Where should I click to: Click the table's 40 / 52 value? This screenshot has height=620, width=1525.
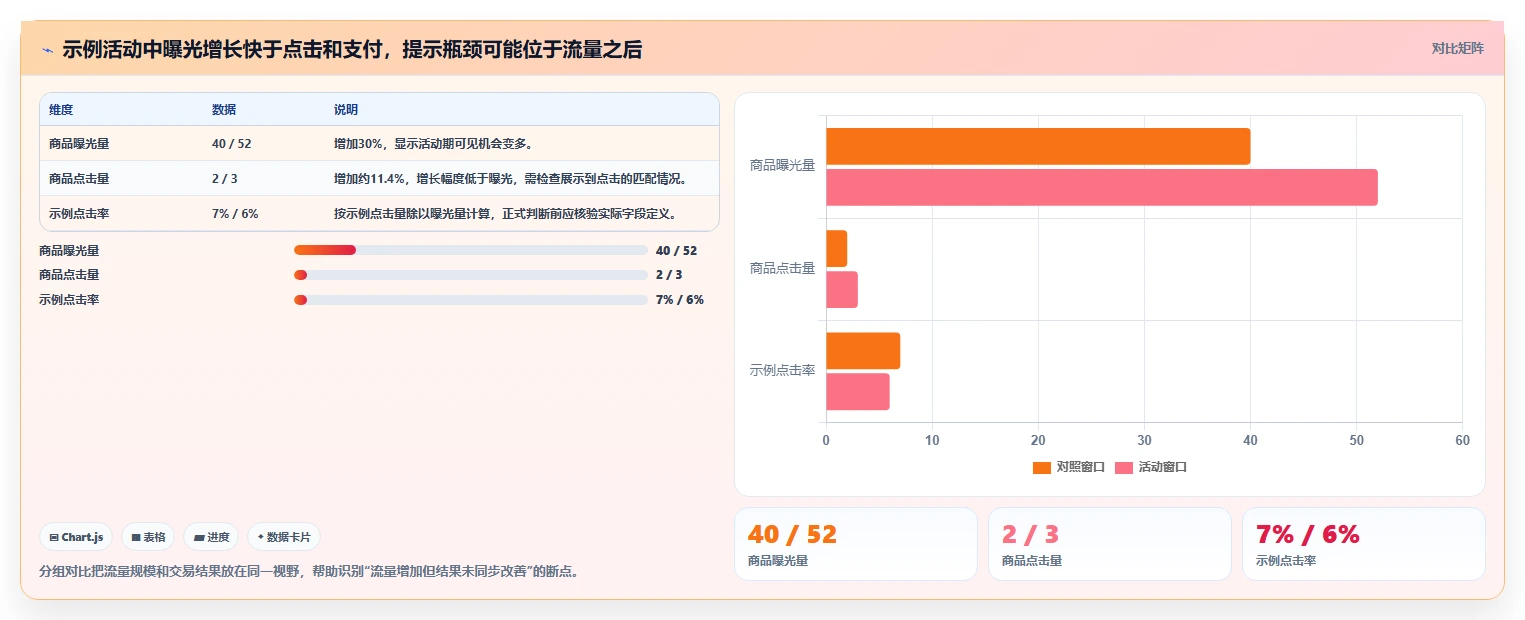232,144
